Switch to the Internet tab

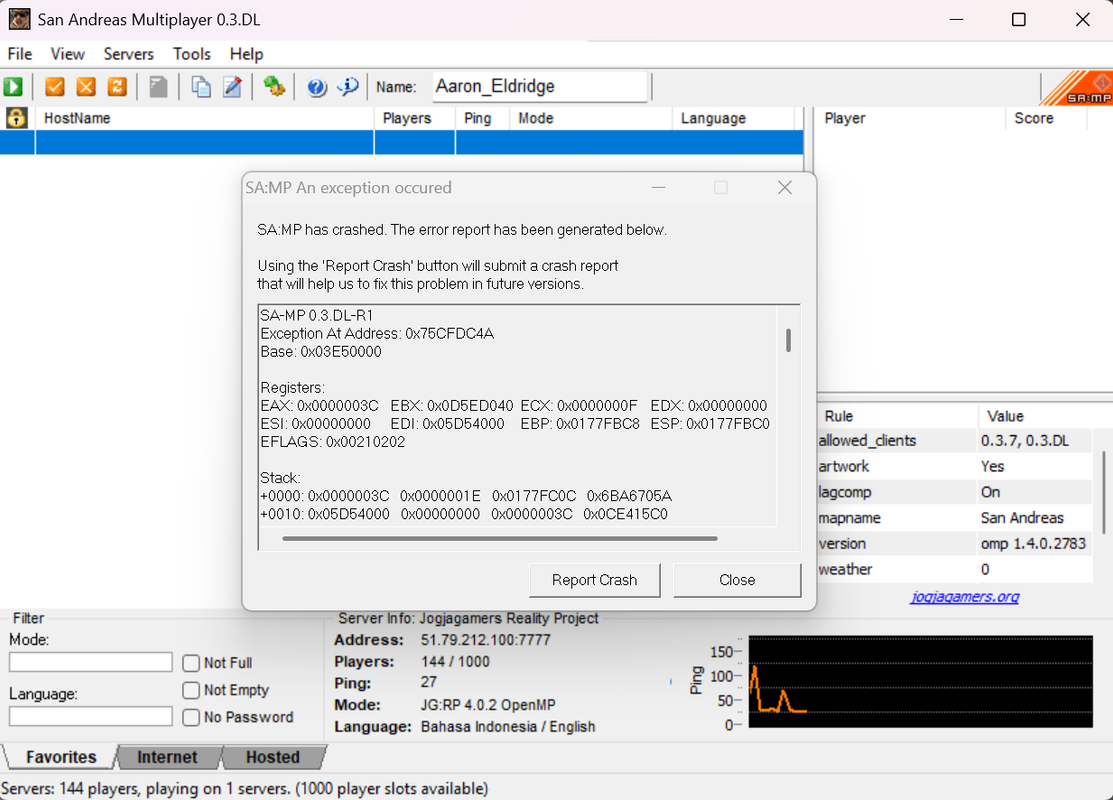[x=167, y=757]
